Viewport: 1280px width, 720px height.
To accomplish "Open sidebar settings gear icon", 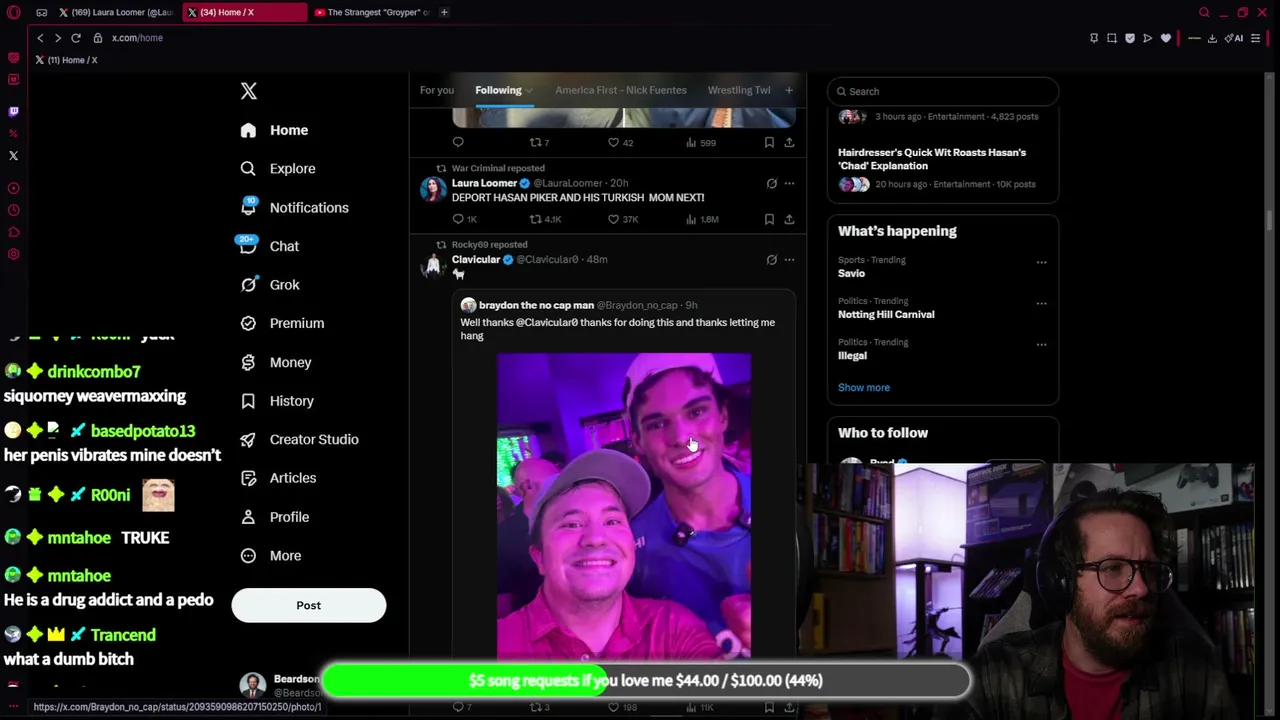I will pos(13,254).
